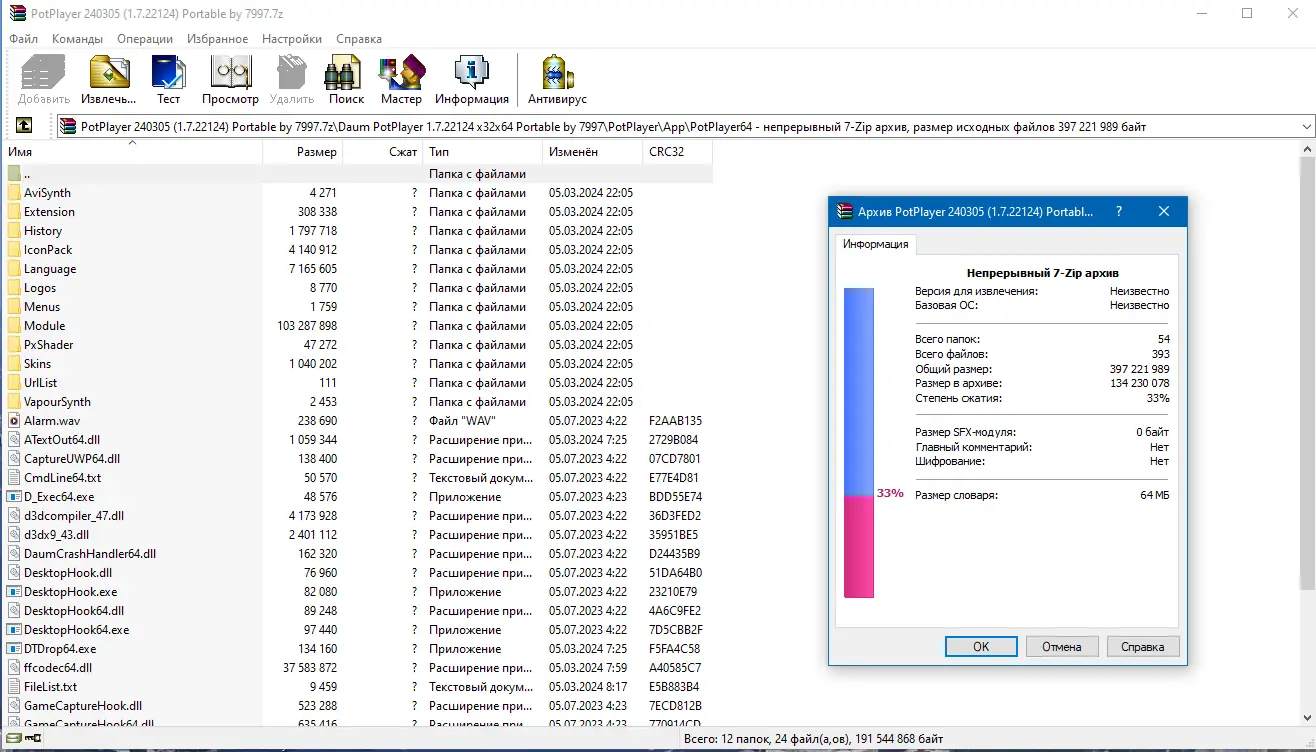Open the Избранное menu
Image resolution: width=1316 pixels, height=752 pixels.
tap(217, 39)
